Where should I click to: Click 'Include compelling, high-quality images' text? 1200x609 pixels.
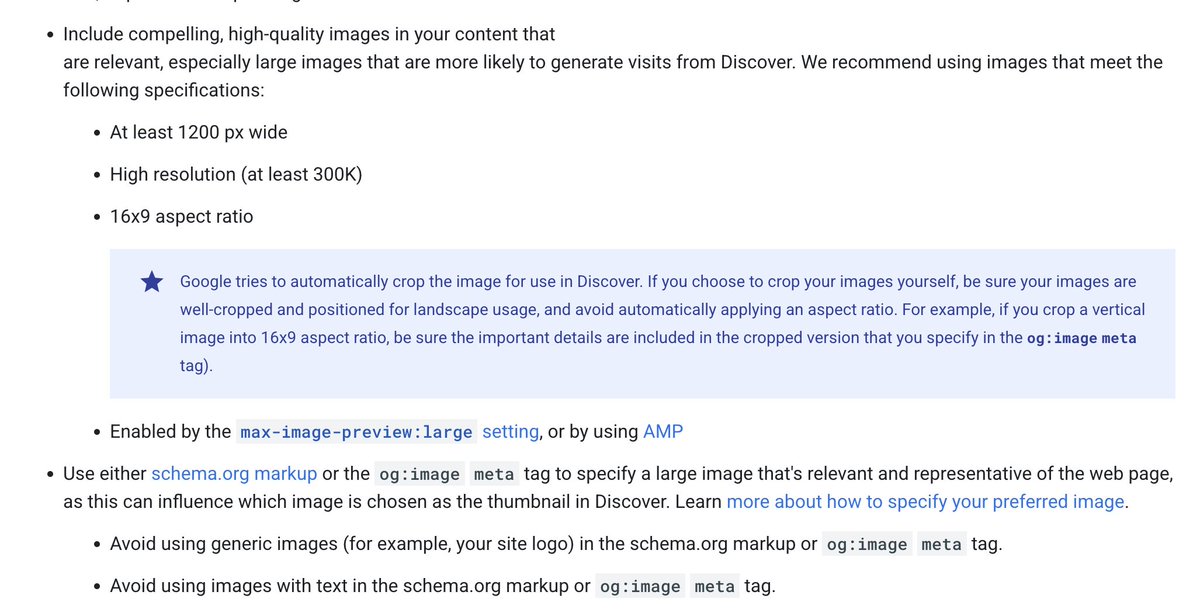click(x=309, y=34)
